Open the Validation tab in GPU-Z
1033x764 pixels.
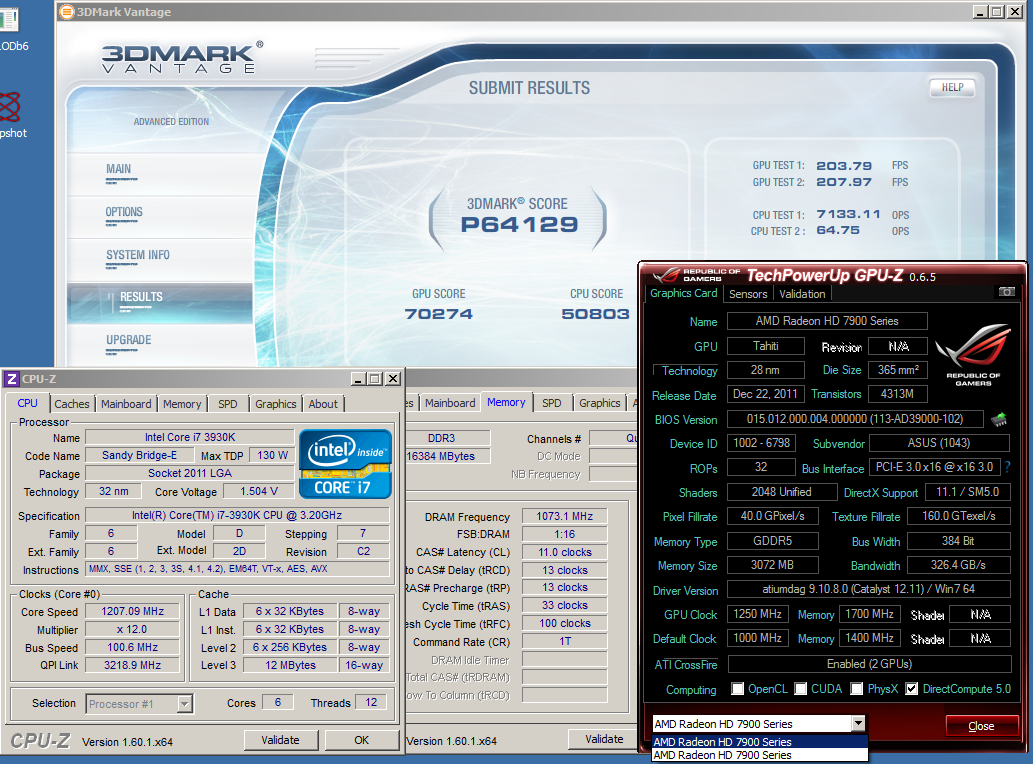point(802,294)
